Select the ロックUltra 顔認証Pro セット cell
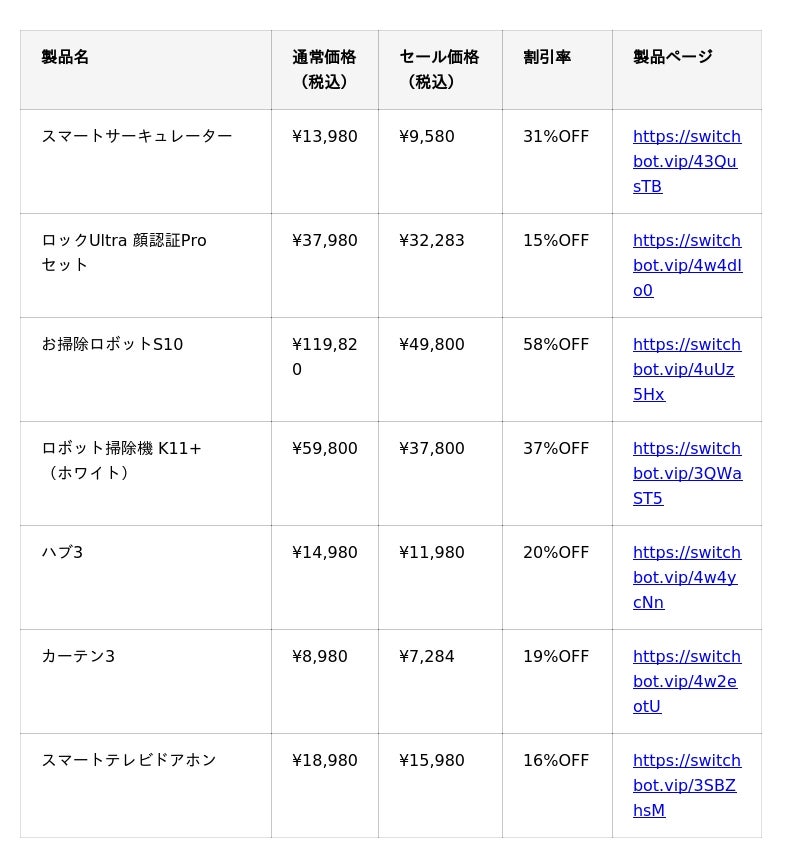This screenshot has height=868, width=800. [146, 266]
